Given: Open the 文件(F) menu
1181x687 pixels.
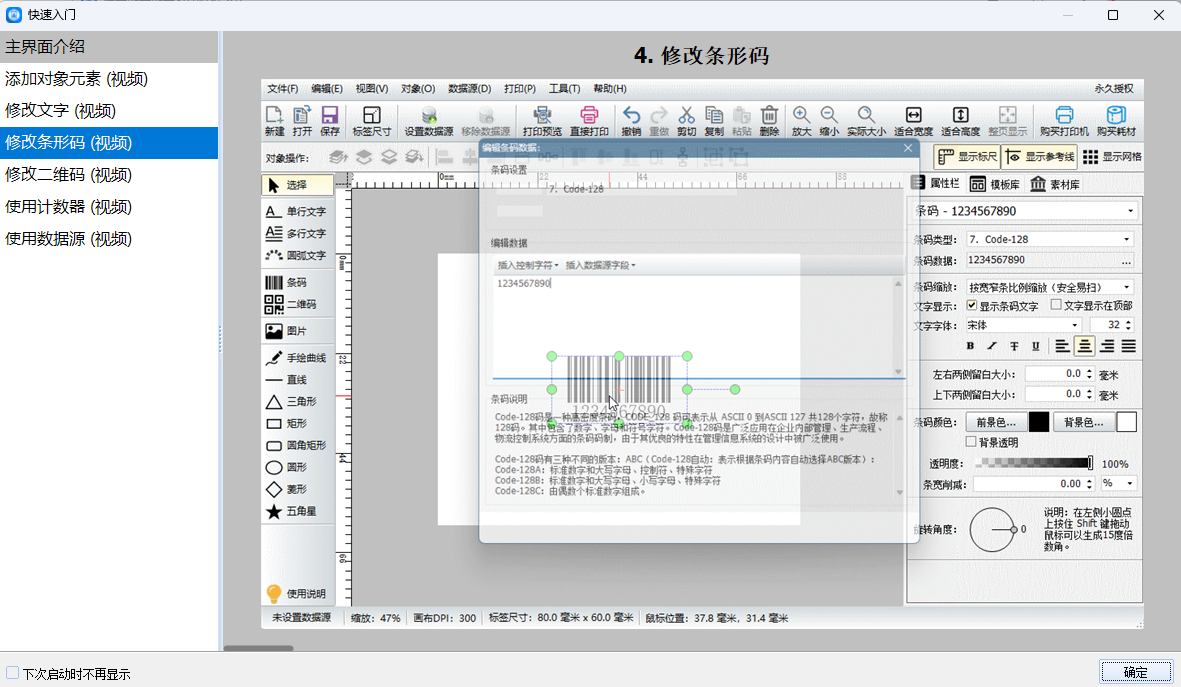Looking at the screenshot, I should (283, 88).
